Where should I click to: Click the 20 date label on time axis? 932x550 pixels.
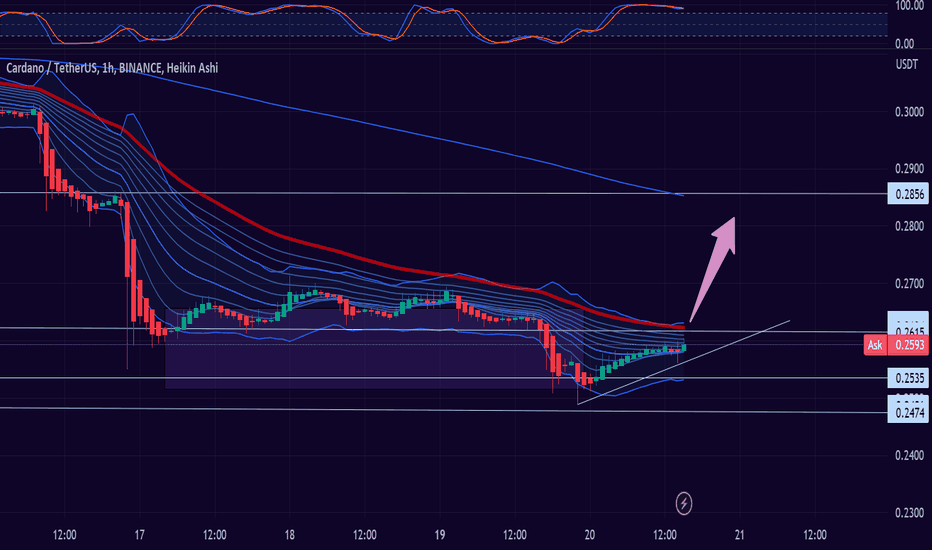590,535
